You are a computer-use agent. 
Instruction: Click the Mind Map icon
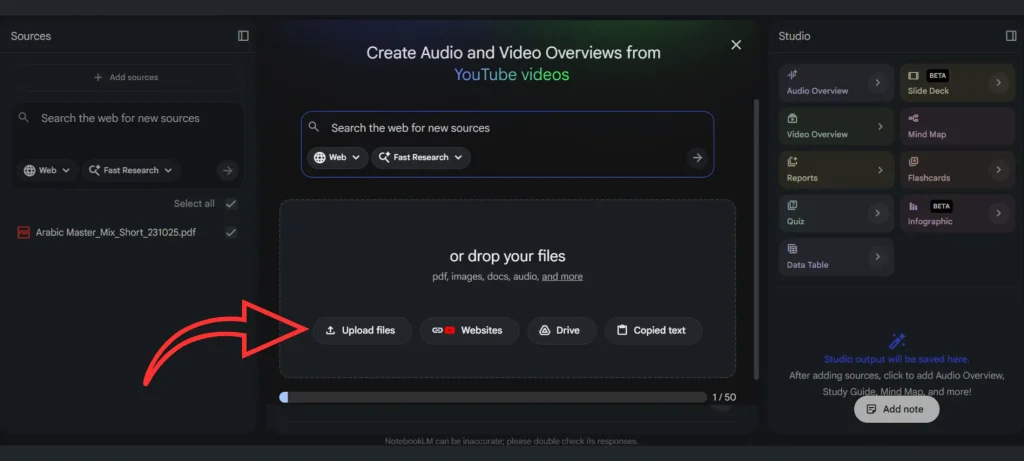tap(913, 119)
